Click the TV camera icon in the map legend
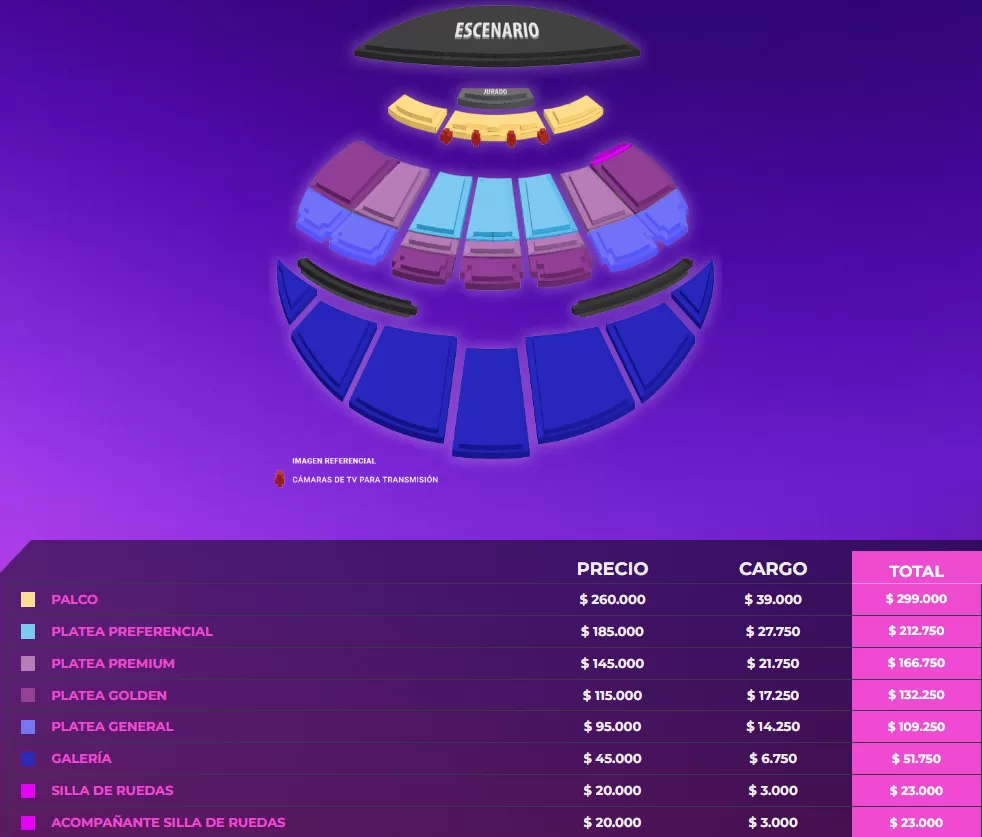 coord(280,479)
